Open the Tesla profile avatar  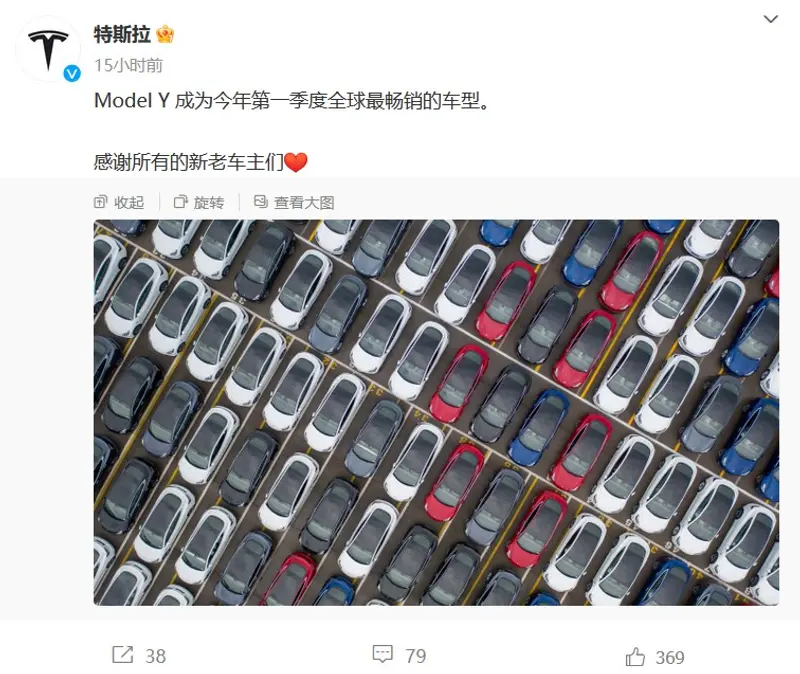[x=48, y=49]
